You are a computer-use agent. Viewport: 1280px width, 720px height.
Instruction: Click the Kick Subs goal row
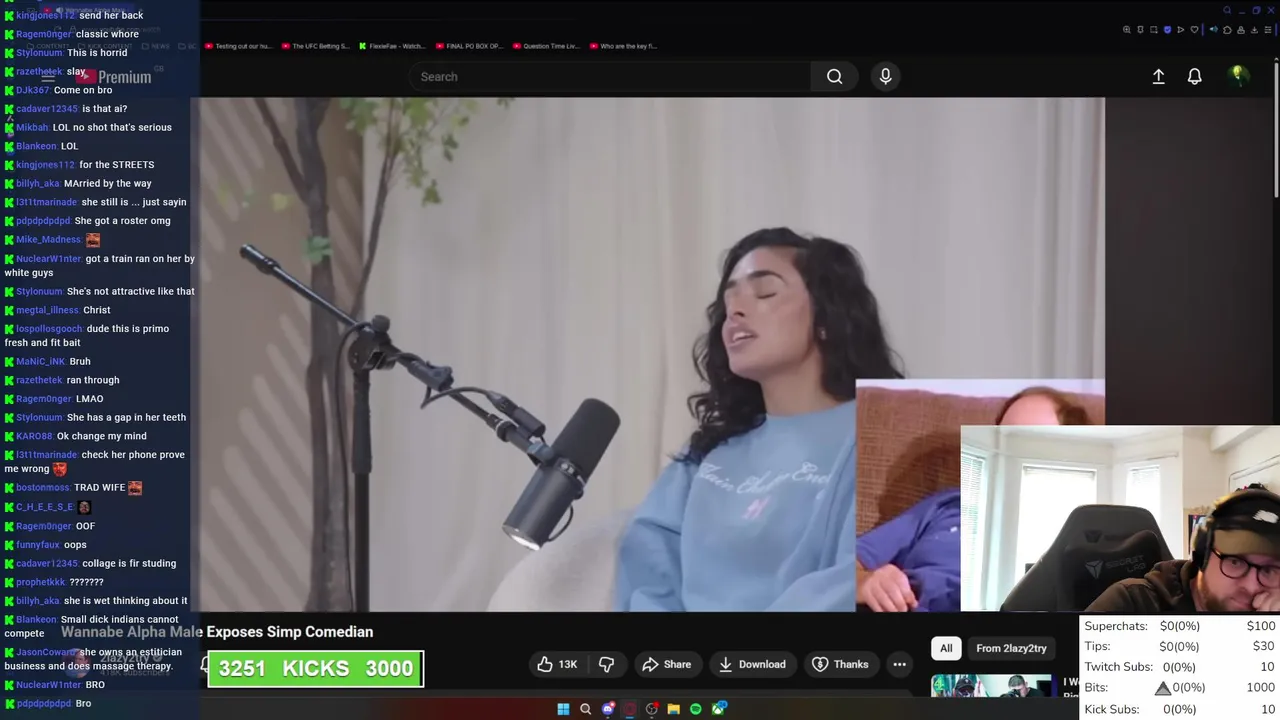[x=1180, y=709]
